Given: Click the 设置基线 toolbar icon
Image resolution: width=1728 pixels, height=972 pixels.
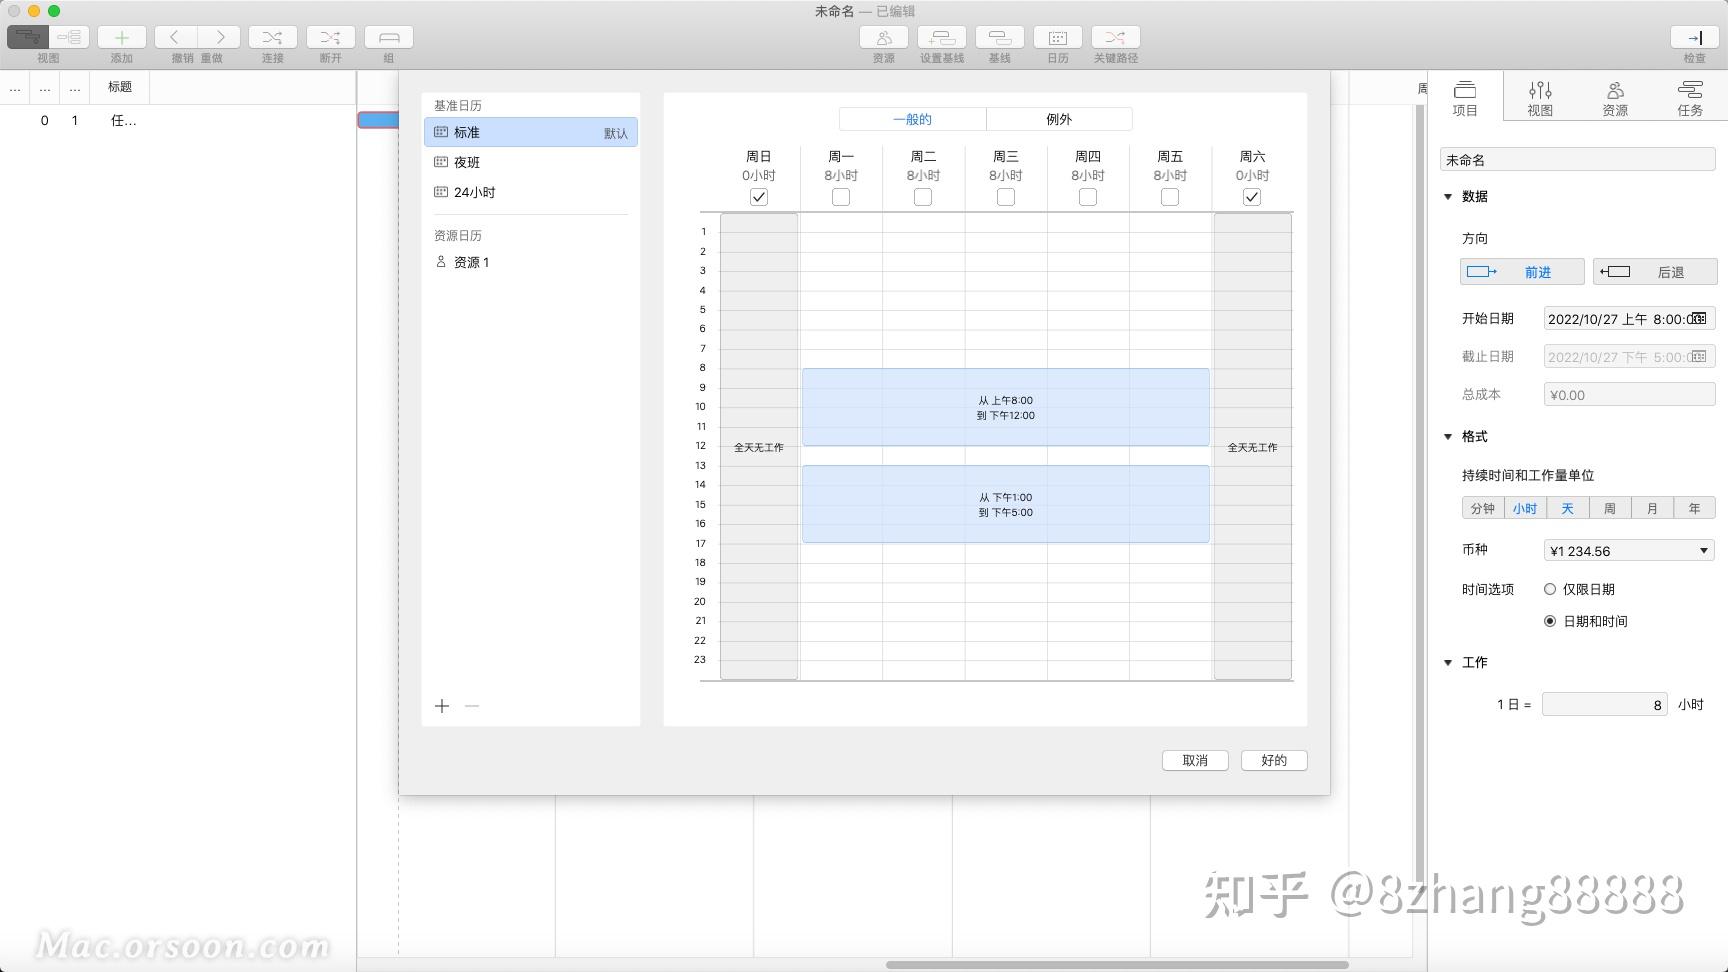Looking at the screenshot, I should 942,37.
